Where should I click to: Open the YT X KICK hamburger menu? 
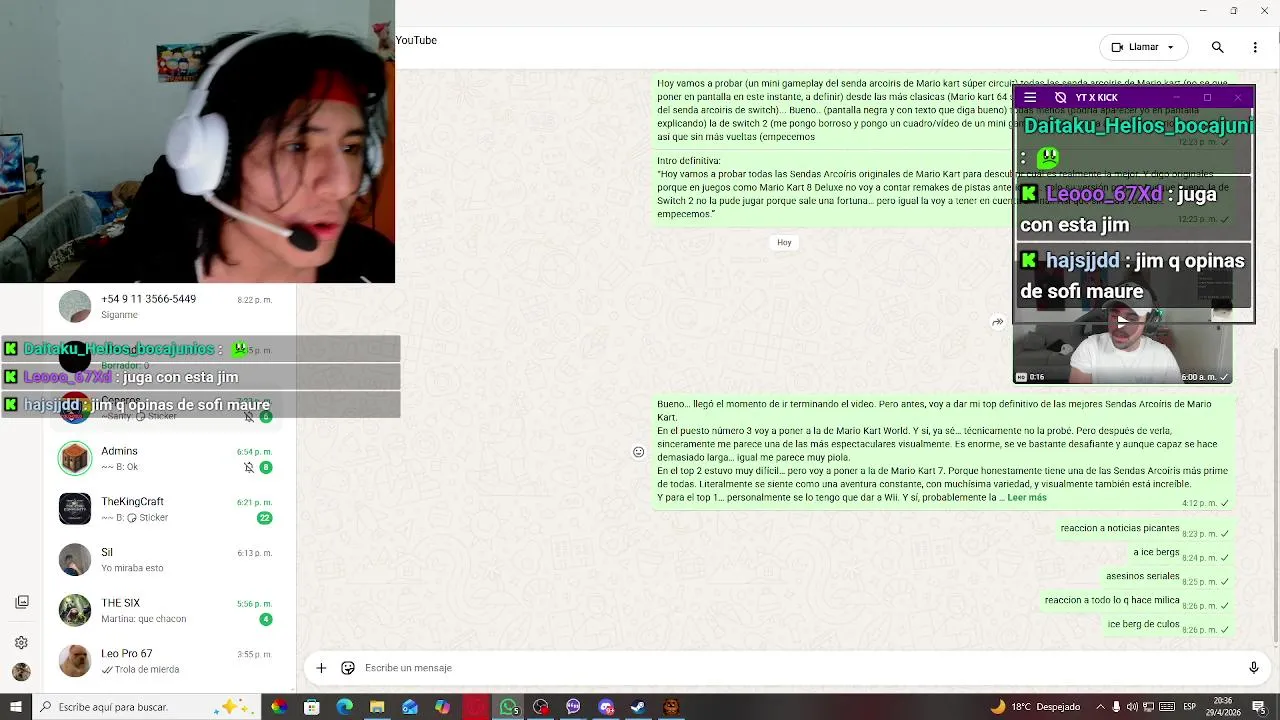click(1030, 97)
